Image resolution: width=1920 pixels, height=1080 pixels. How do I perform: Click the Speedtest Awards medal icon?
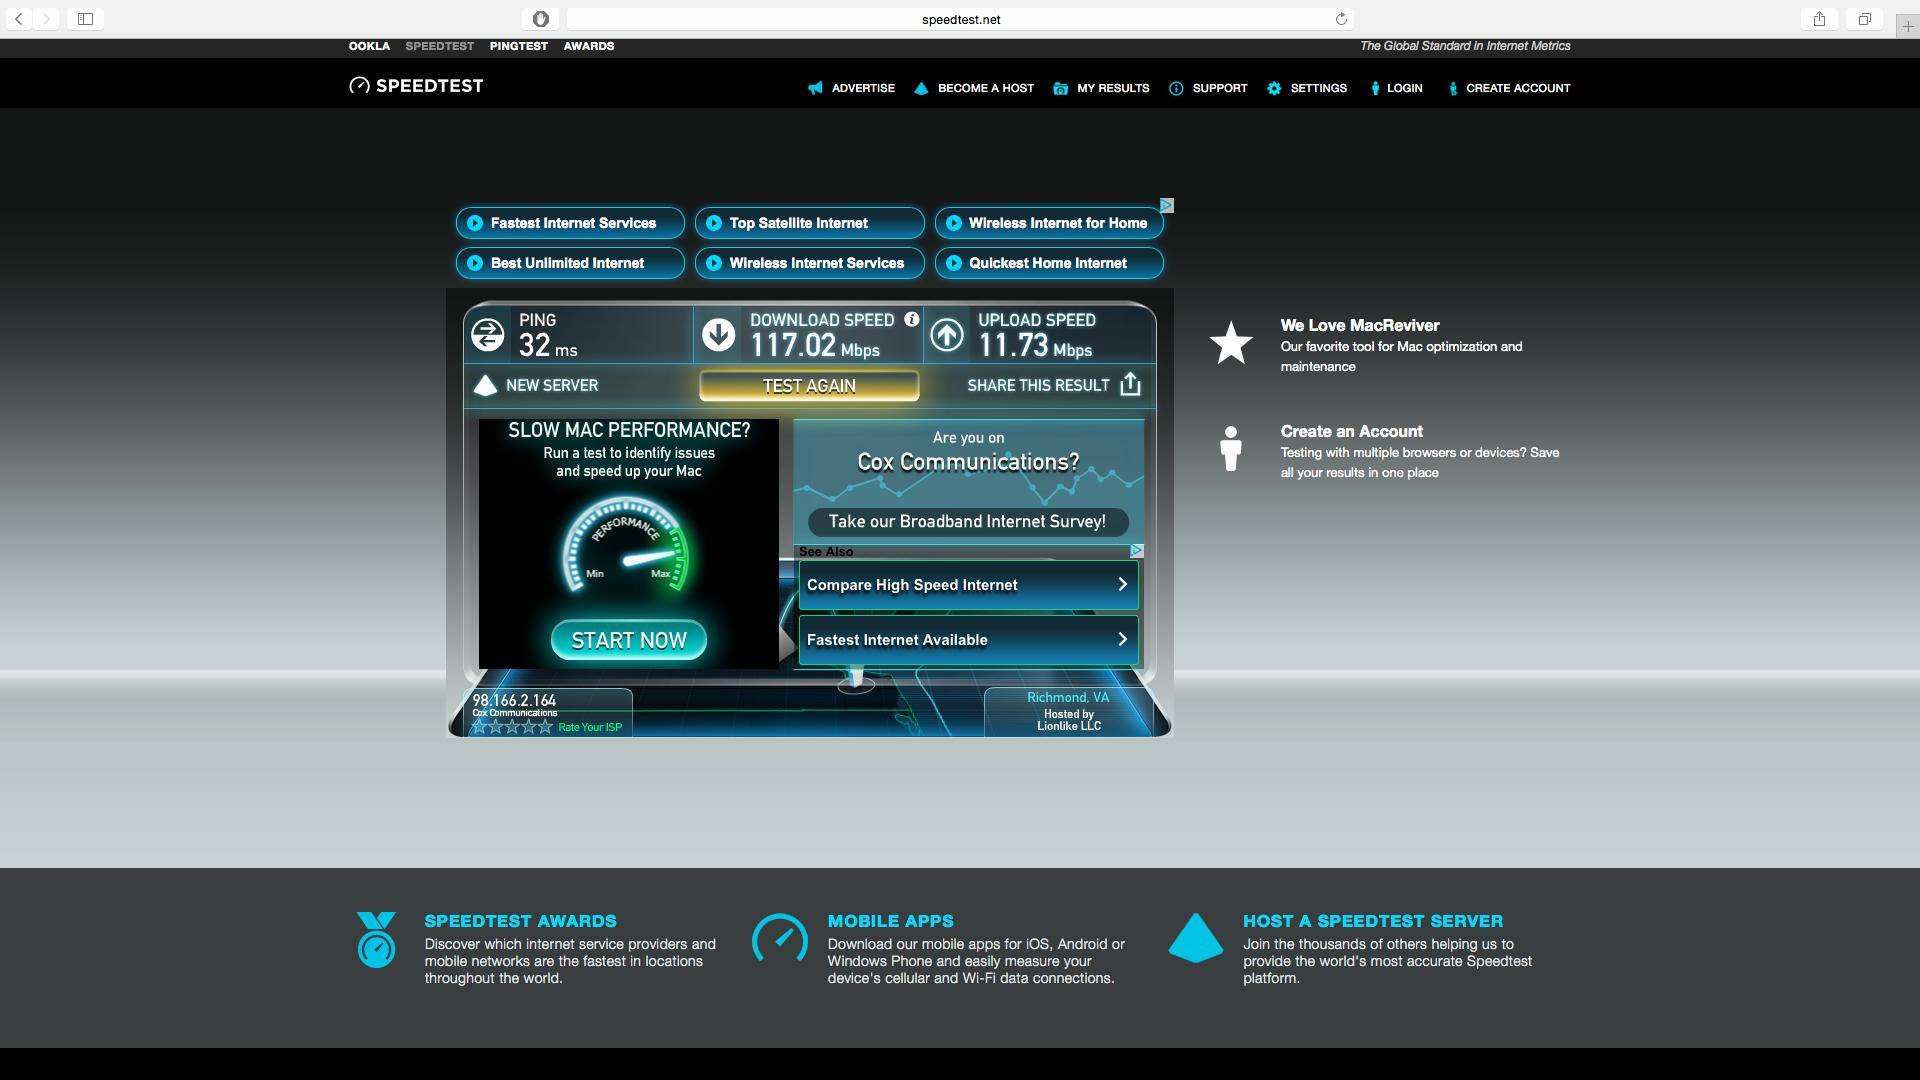[x=376, y=940]
